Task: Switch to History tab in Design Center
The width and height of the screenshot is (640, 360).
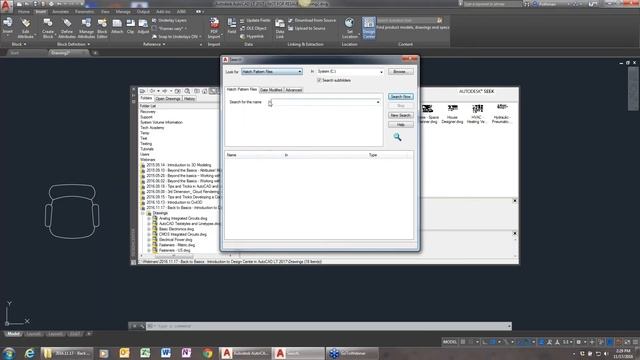Action: (189, 99)
